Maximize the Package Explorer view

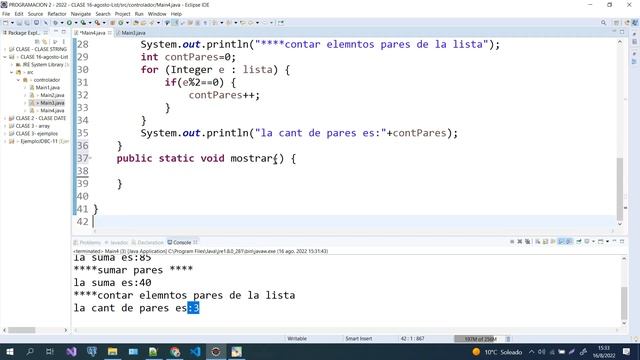click(63, 32)
